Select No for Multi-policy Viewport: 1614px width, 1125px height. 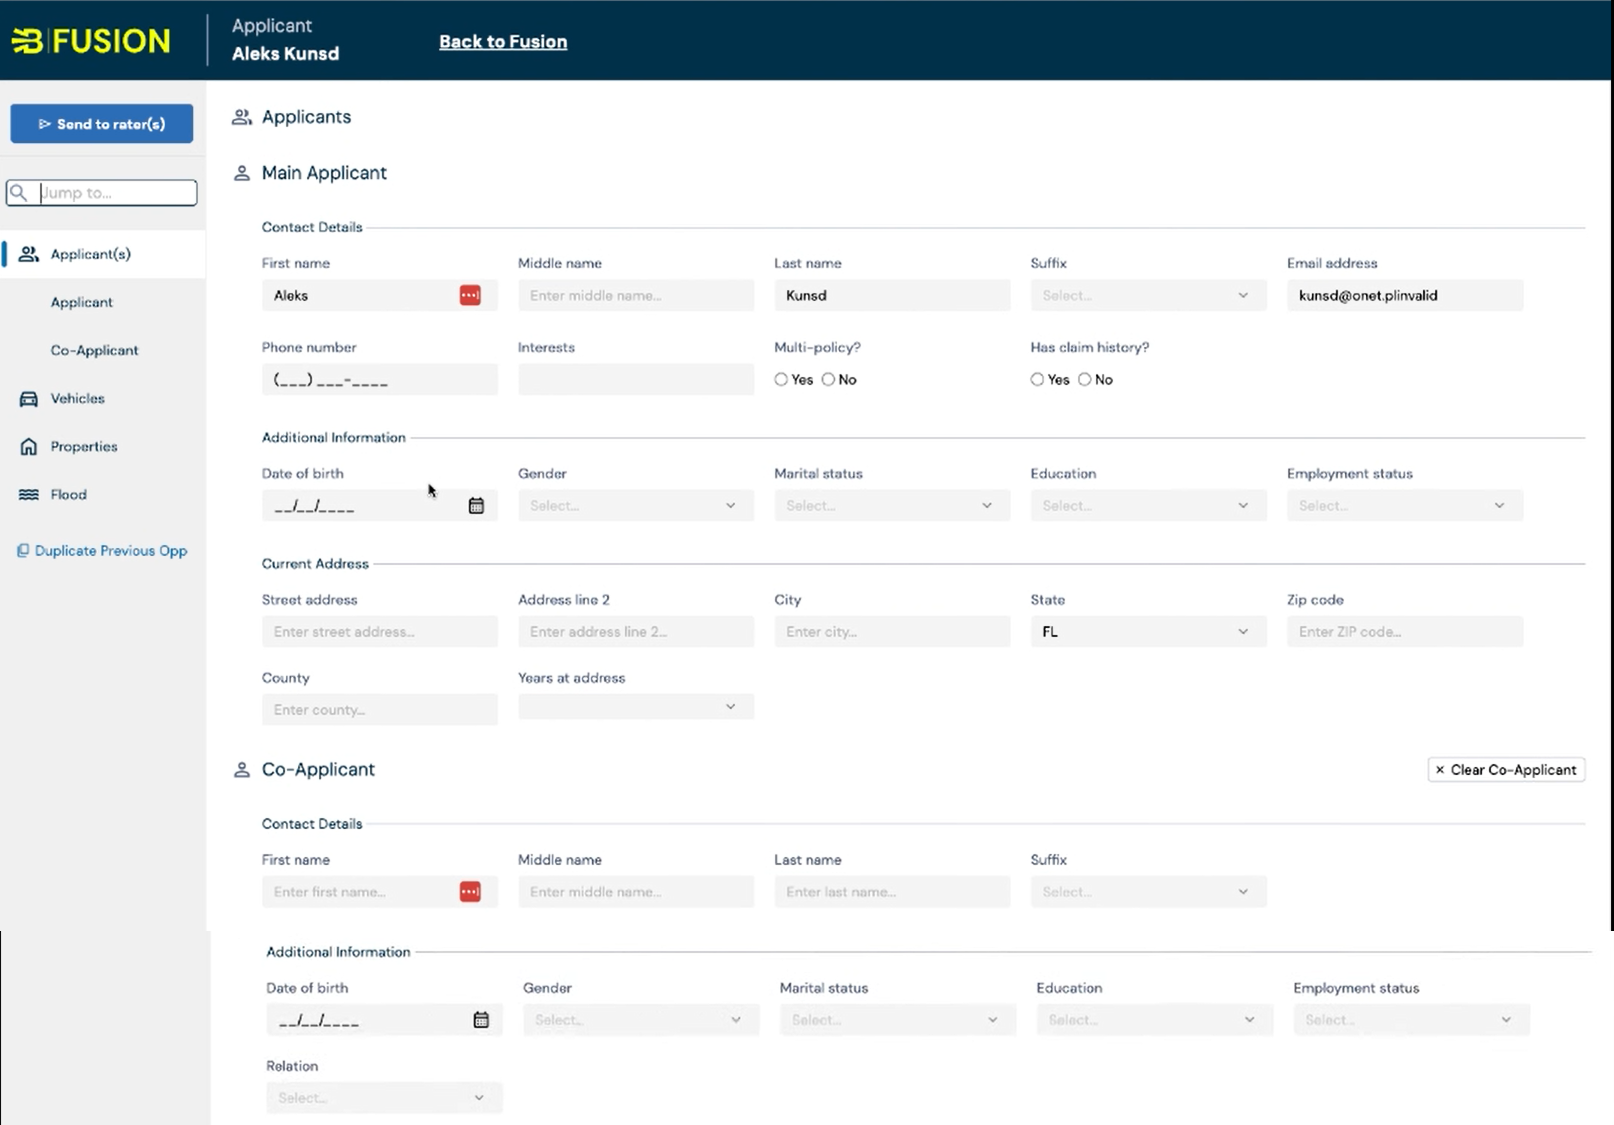click(x=828, y=380)
